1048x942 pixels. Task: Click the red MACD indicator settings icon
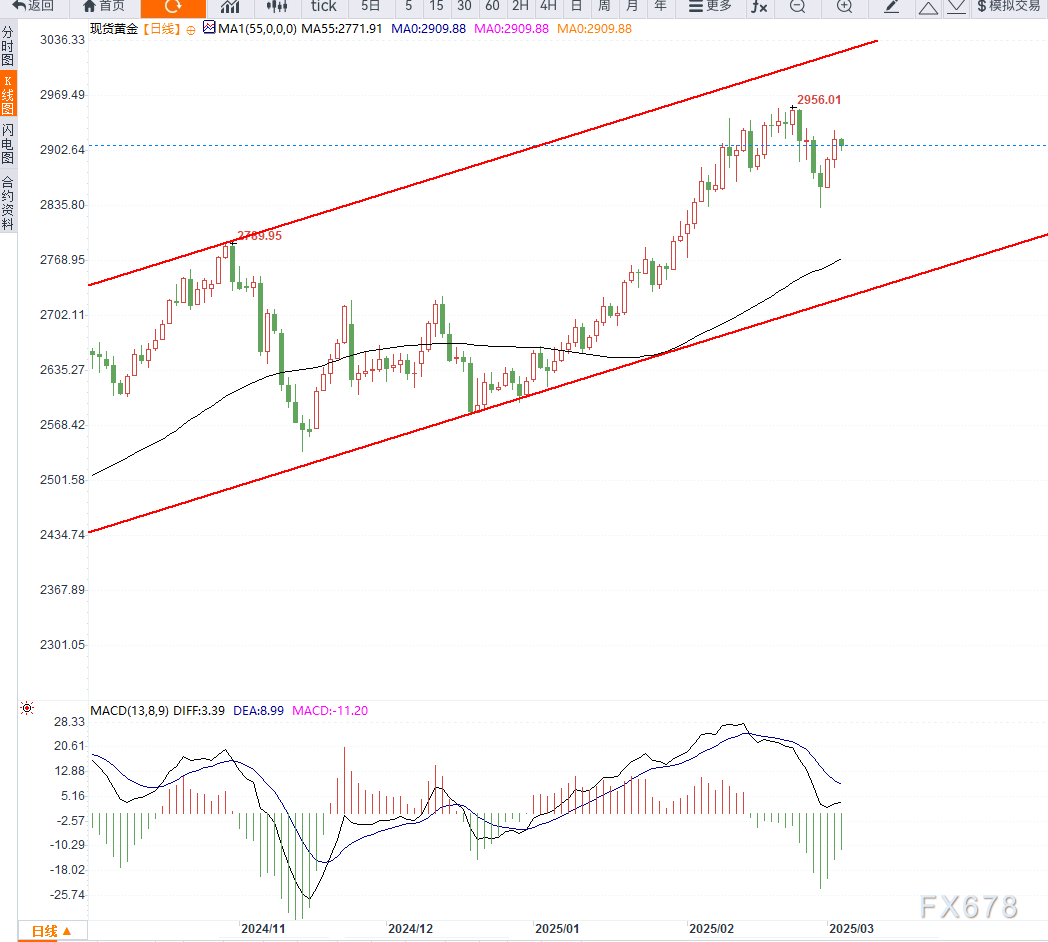(27, 709)
